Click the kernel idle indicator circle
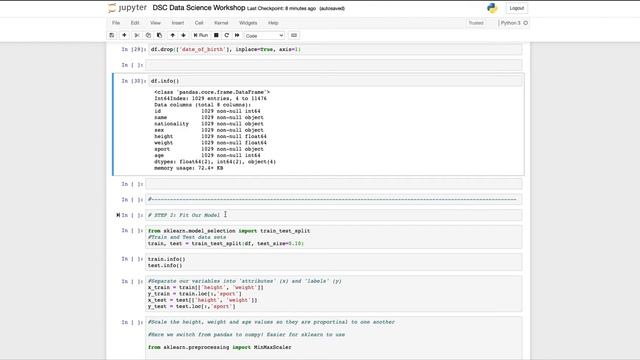 click(x=526, y=23)
